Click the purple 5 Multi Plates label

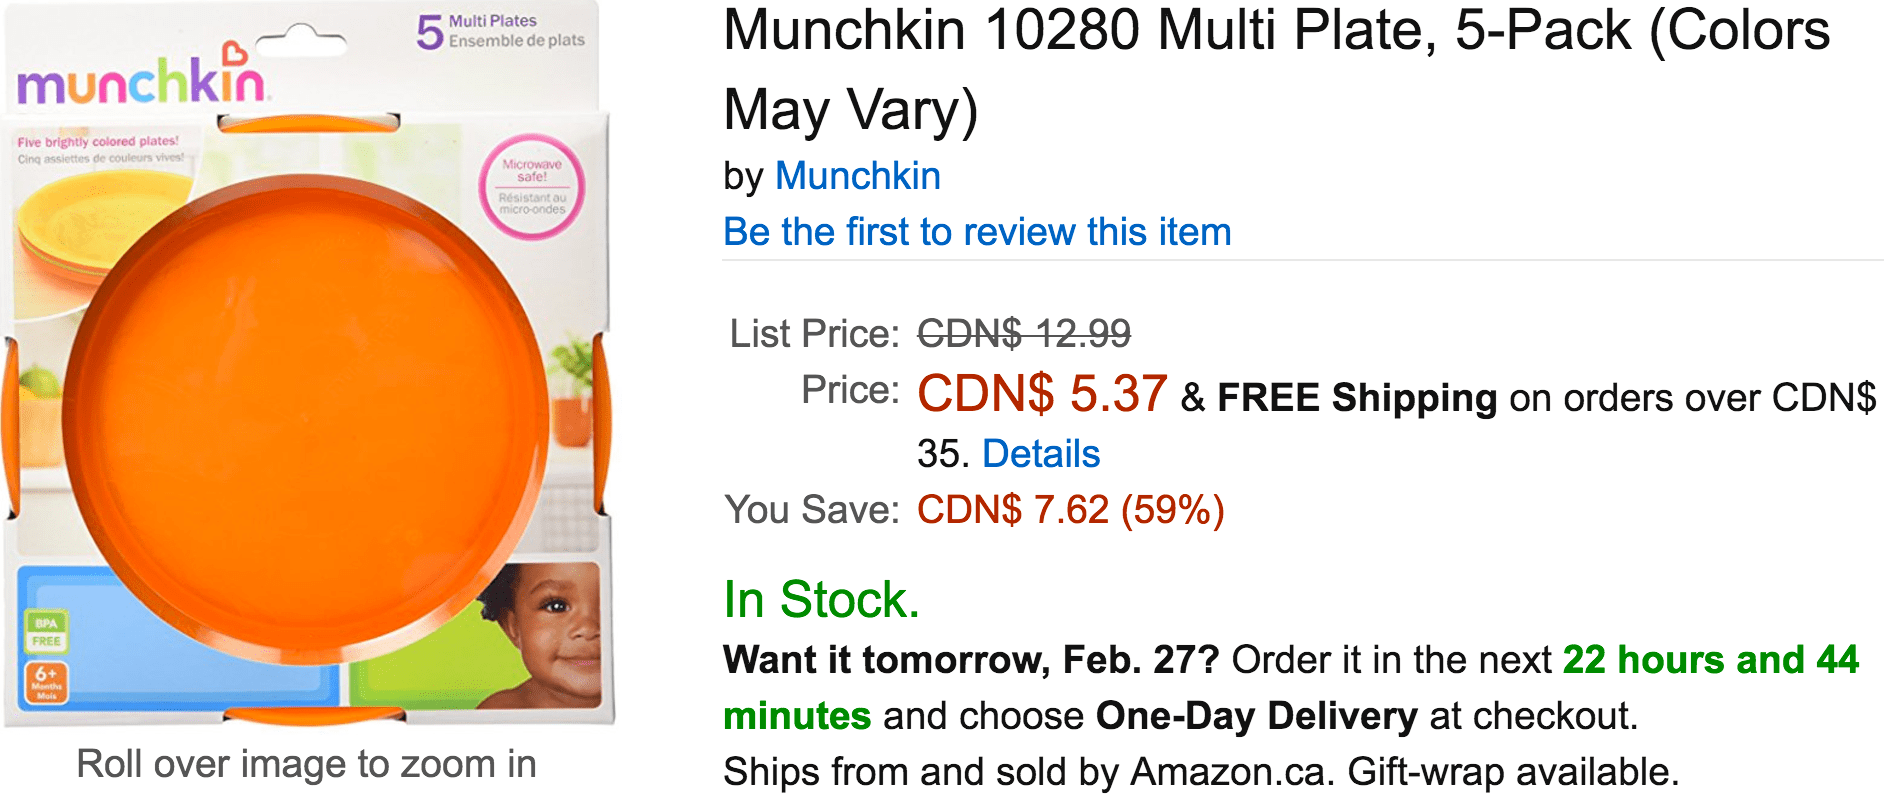click(500, 31)
